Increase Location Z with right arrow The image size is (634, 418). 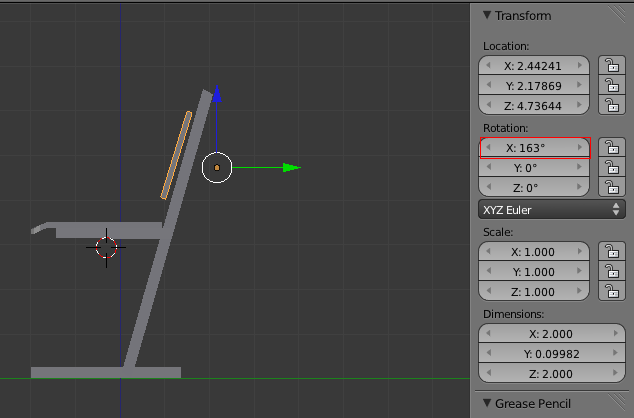[x=580, y=105]
